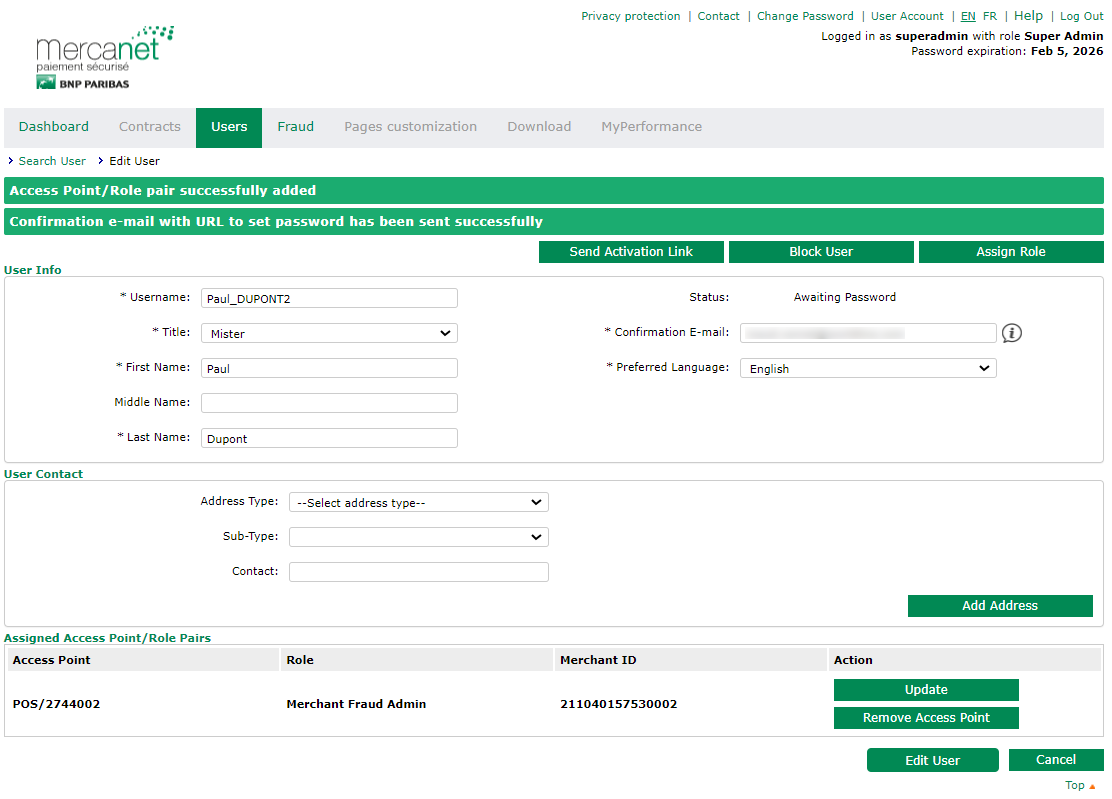Screen dimensions: 1112x799
Task: Remove the POS/2744002 access point
Action: tap(925, 718)
